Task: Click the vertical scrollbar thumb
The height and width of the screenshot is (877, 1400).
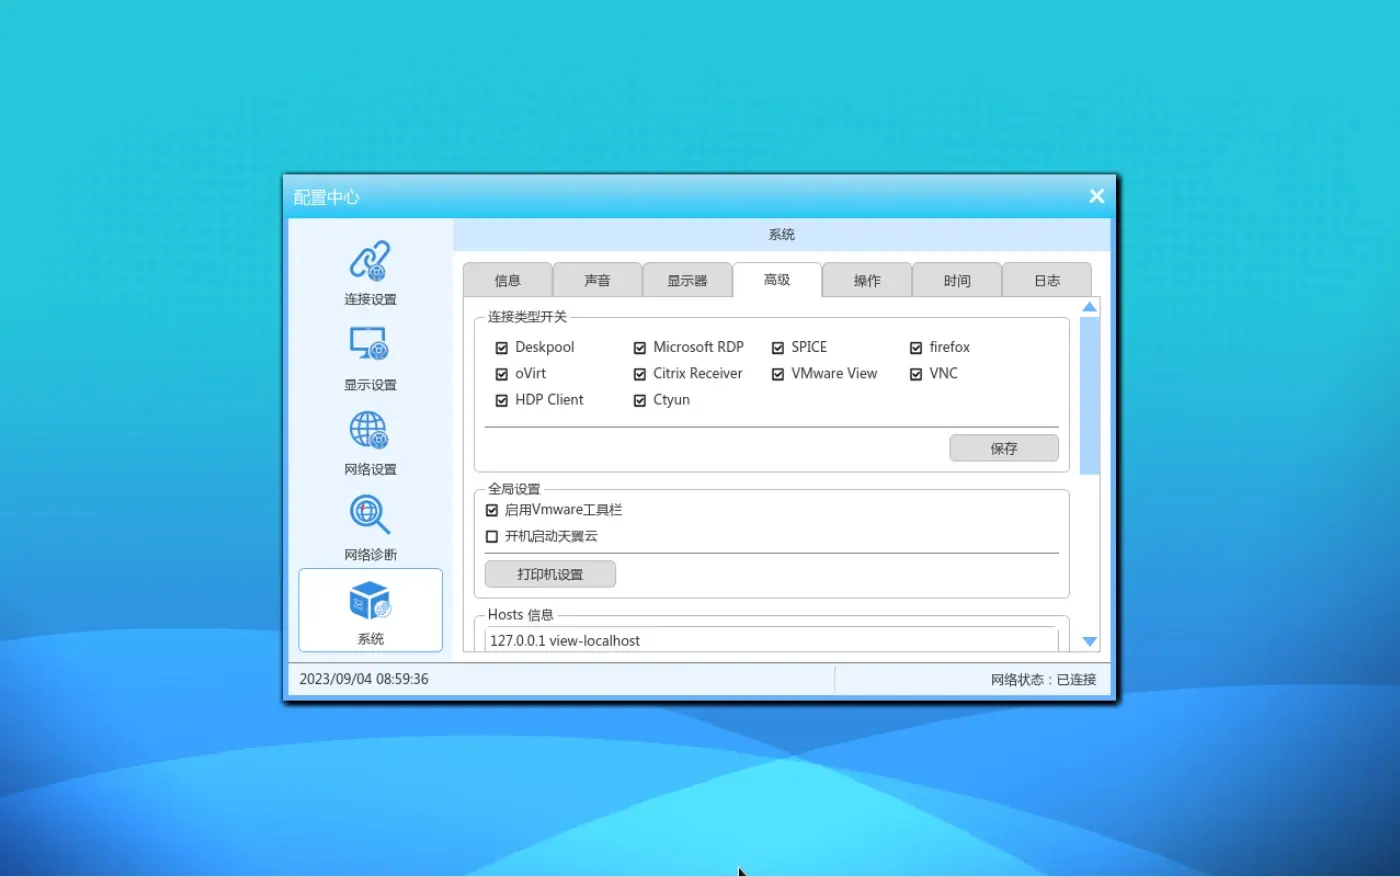Action: click(1090, 395)
